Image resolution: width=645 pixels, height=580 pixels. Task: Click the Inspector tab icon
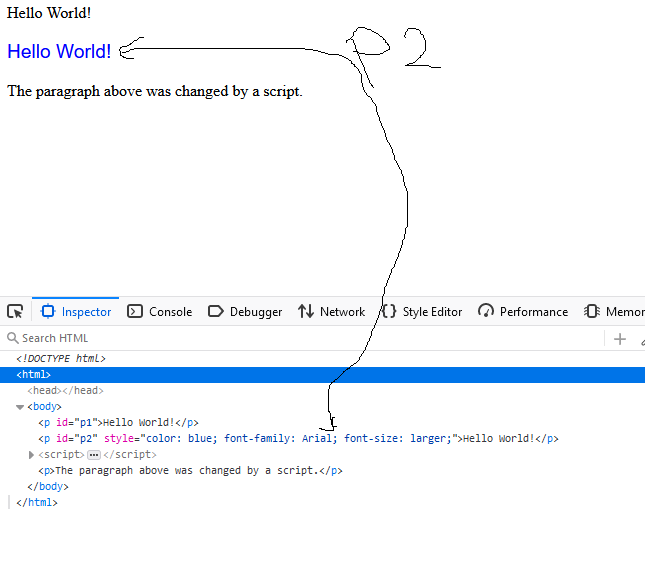point(48,311)
